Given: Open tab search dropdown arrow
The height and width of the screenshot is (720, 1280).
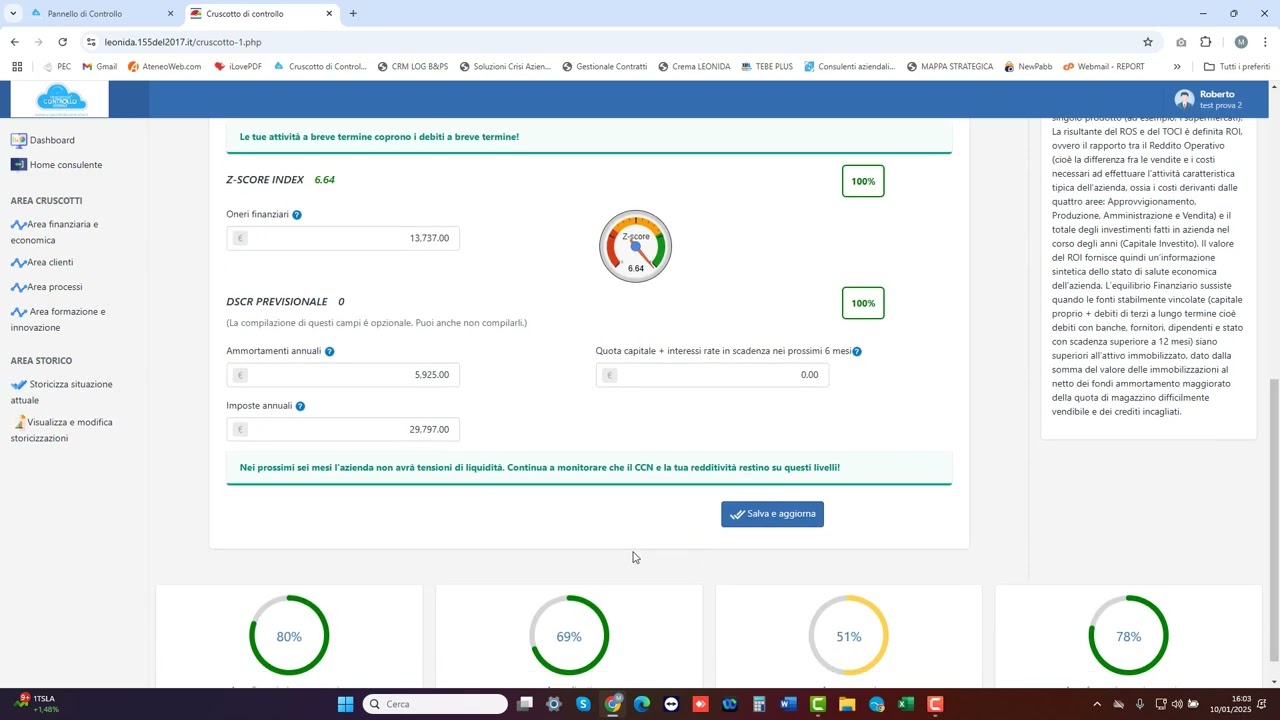Looking at the screenshot, I should (13, 14).
